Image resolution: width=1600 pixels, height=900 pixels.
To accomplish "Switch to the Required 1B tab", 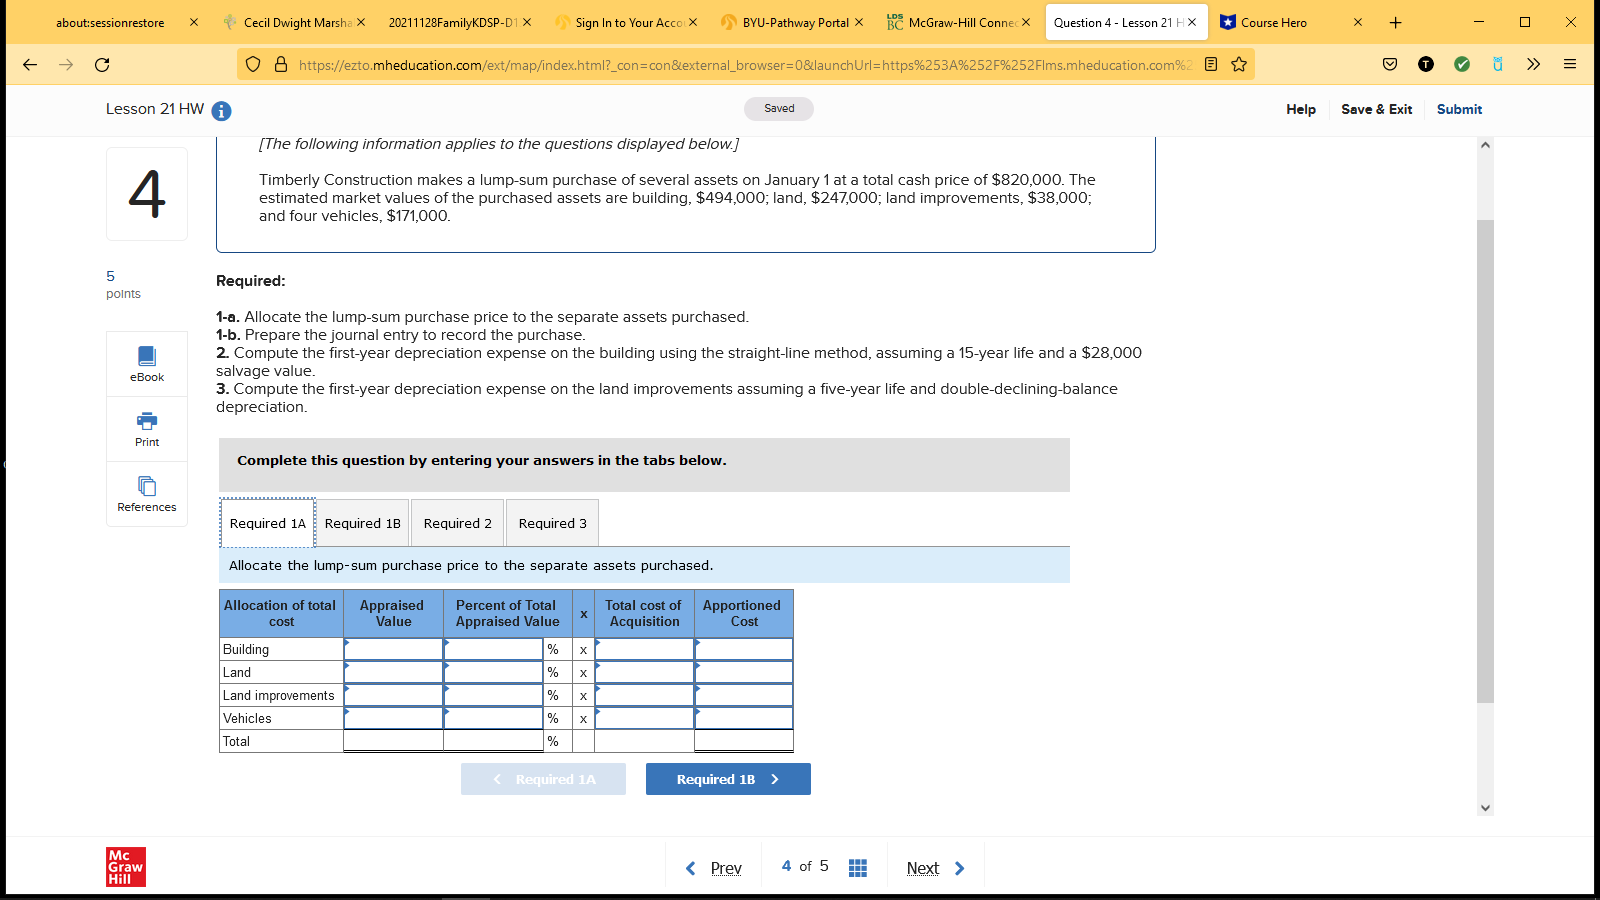I will coord(362,522).
